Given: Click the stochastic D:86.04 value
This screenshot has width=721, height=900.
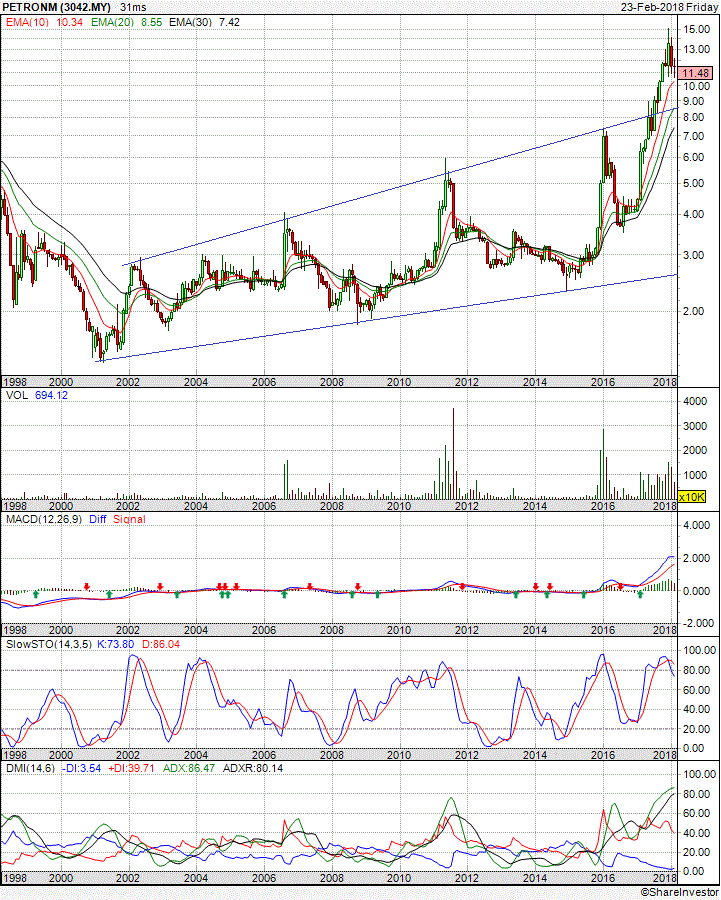Looking at the screenshot, I should click(x=161, y=644).
